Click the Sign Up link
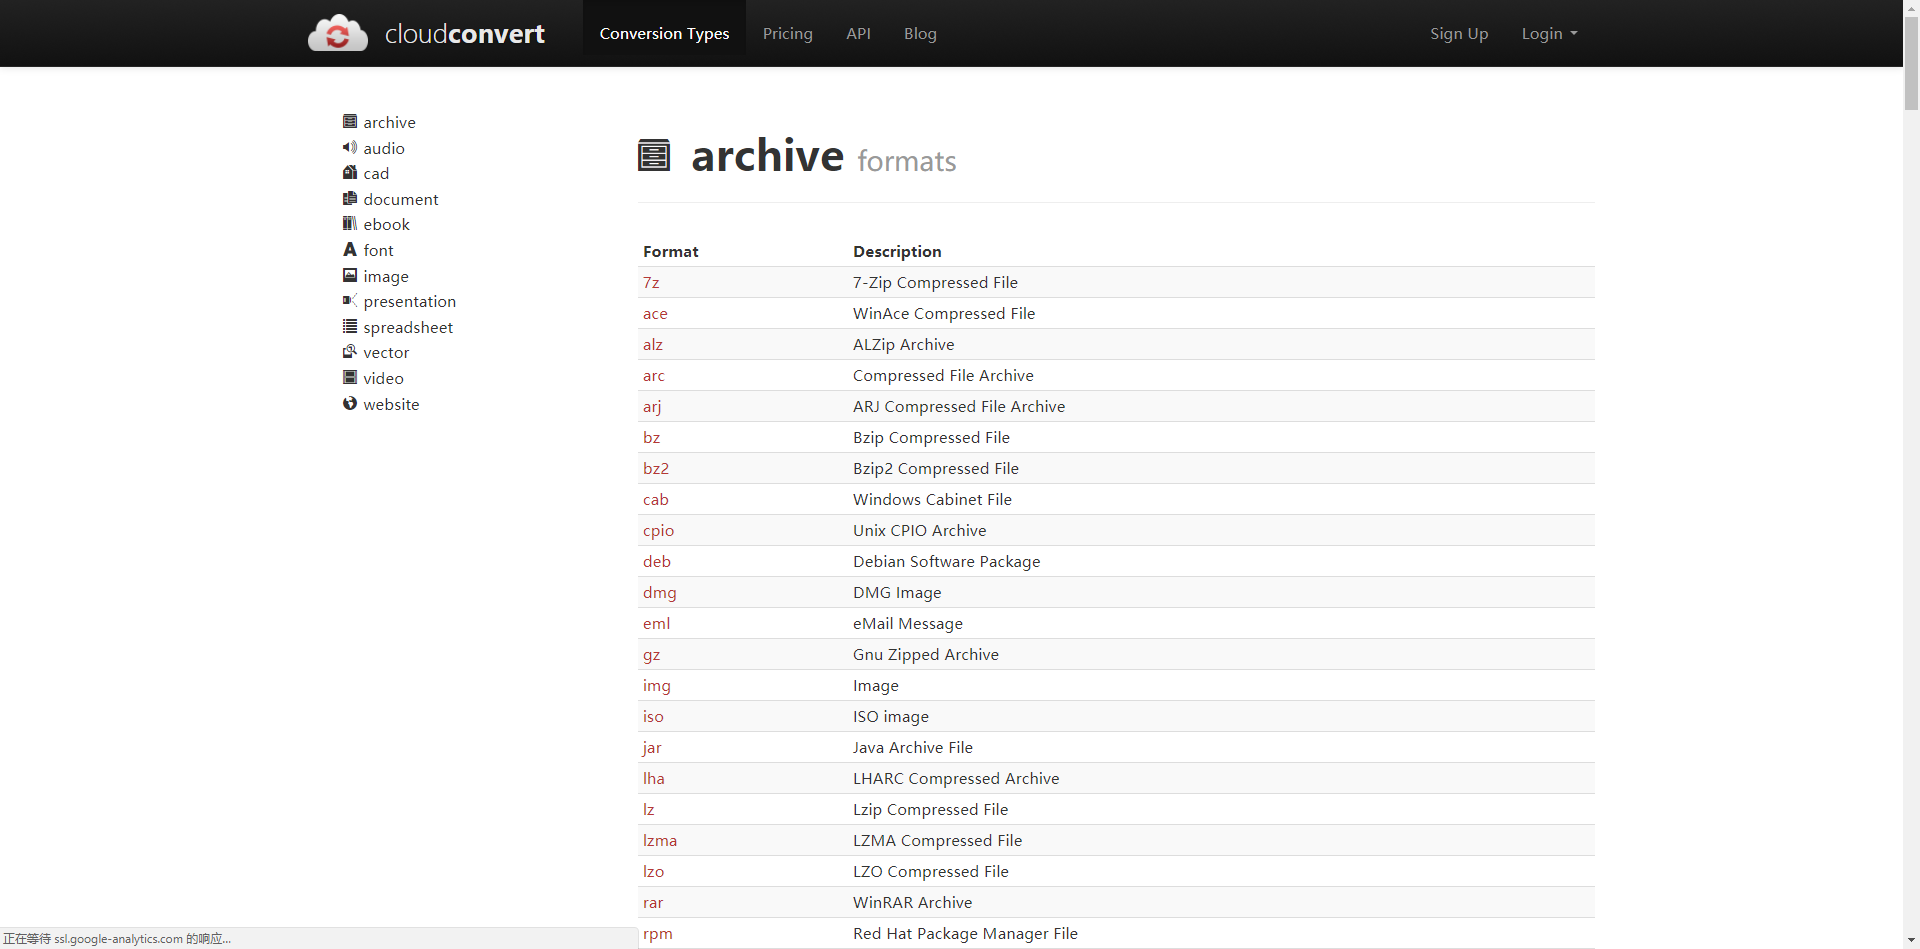 tap(1459, 33)
